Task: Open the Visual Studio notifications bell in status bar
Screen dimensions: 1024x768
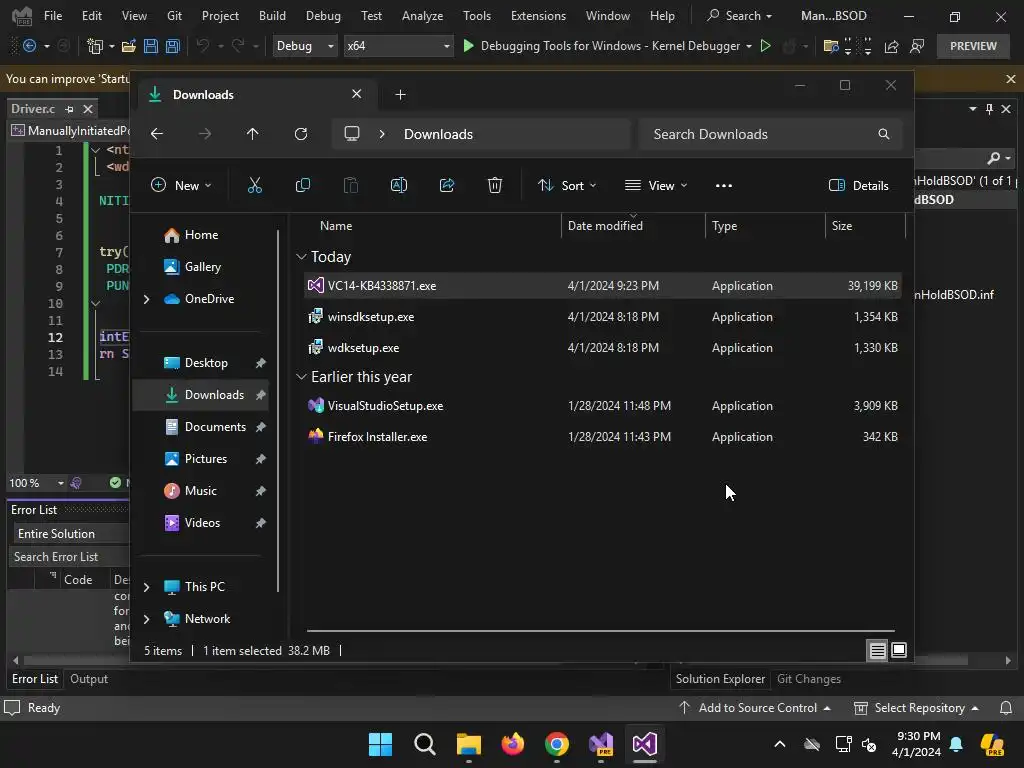Action: pos(1006,708)
